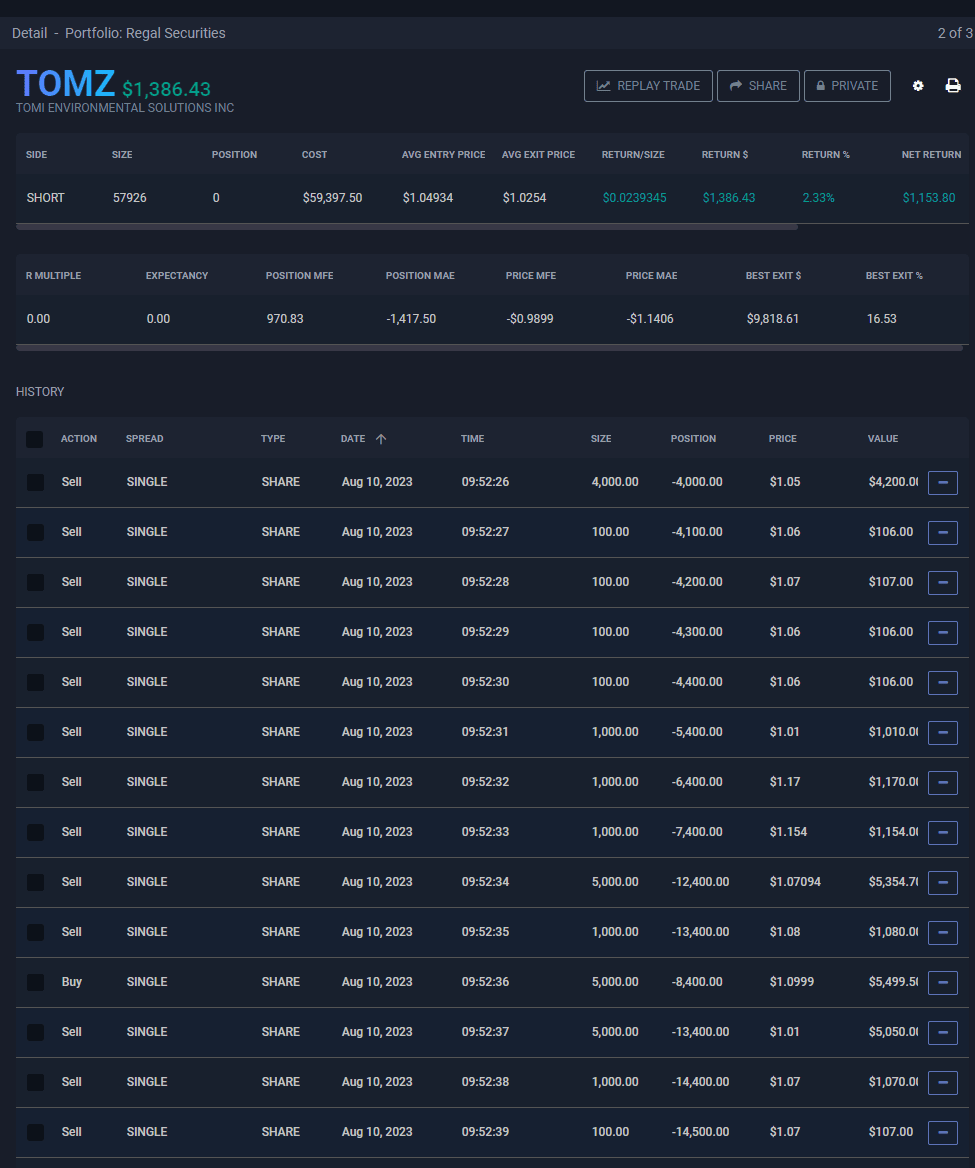Sort history by Time column
This screenshot has height=1168, width=975.
472,439
